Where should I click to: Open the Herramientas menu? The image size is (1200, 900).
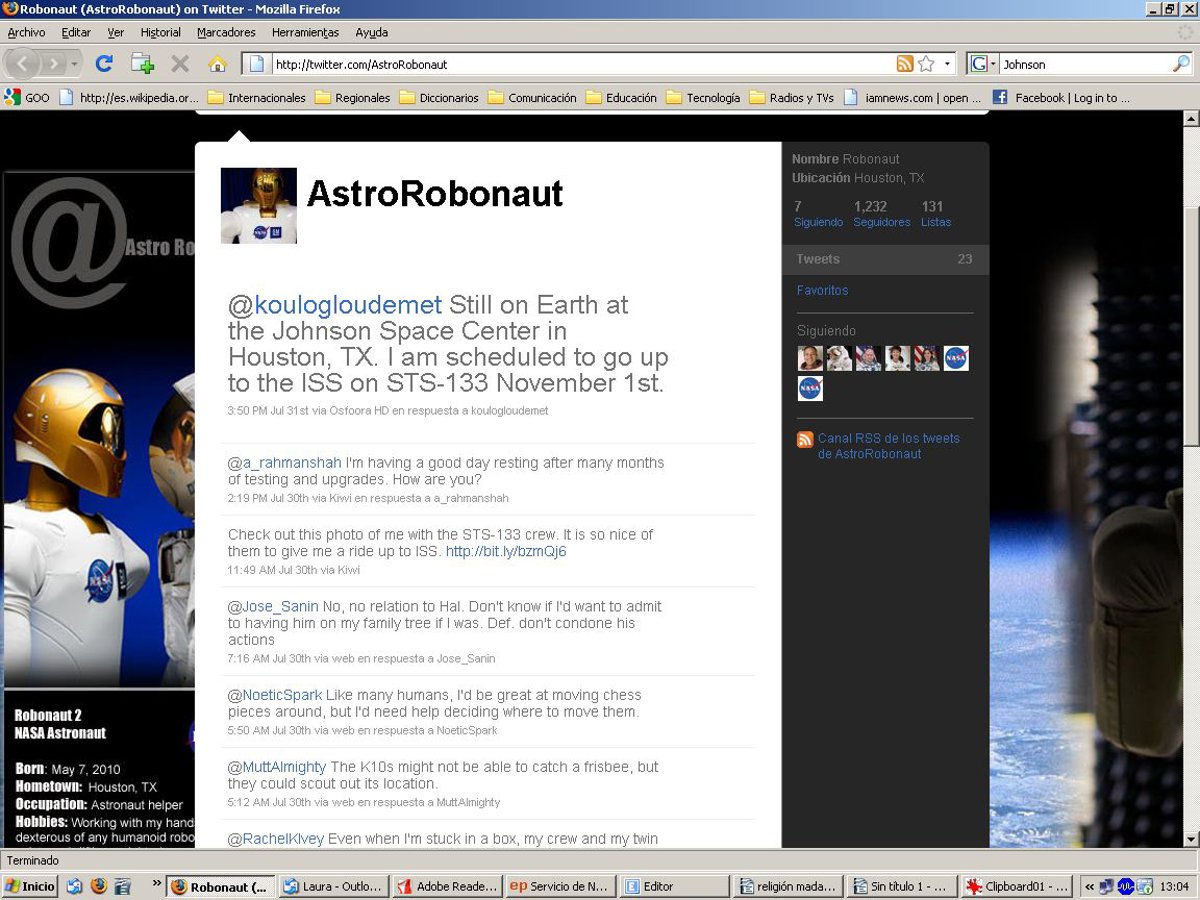[x=305, y=32]
